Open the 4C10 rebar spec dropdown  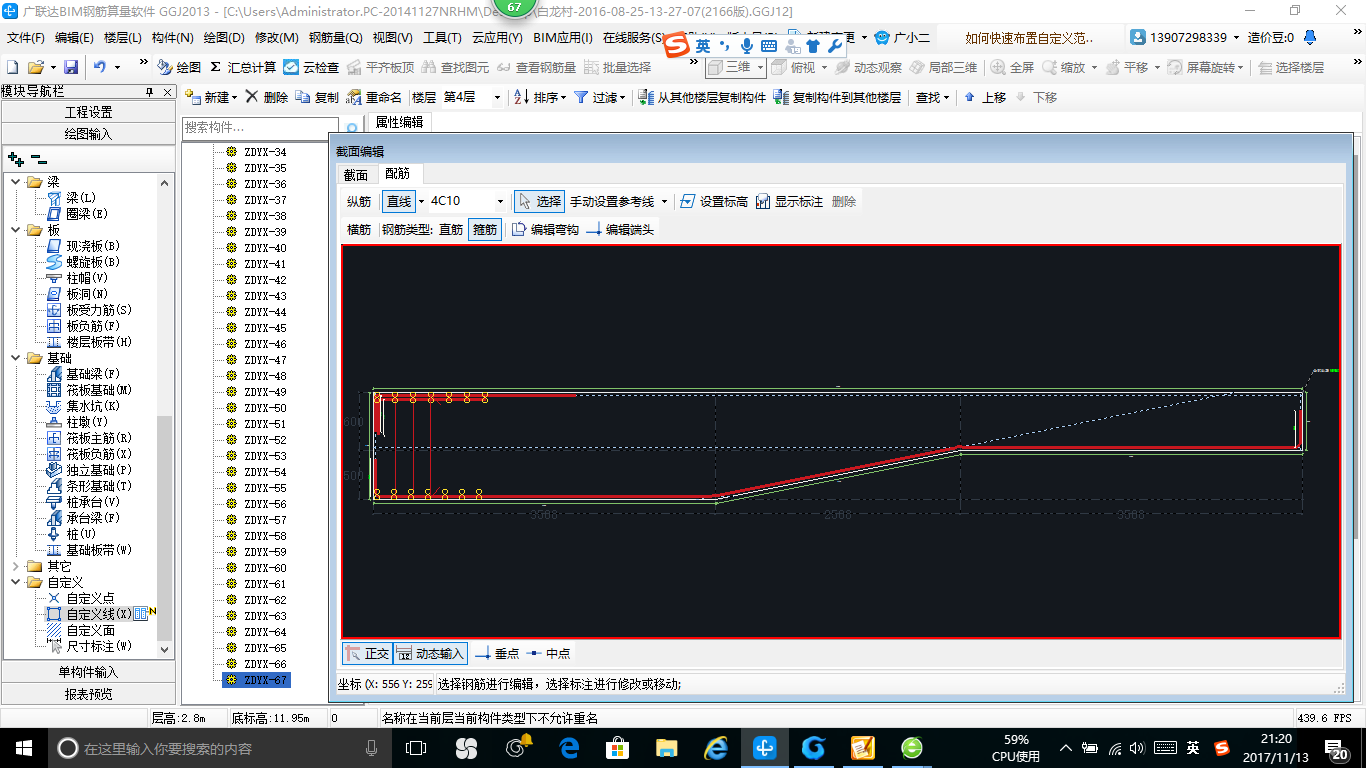(499, 201)
